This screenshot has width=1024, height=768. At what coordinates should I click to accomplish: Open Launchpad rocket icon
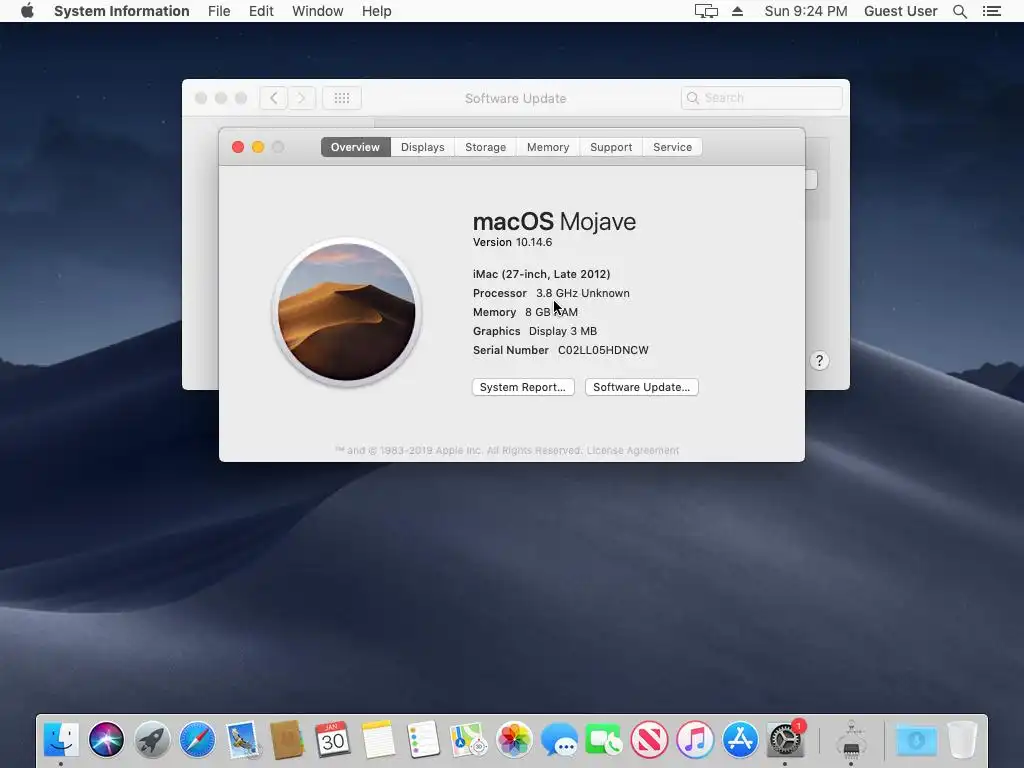pos(152,740)
